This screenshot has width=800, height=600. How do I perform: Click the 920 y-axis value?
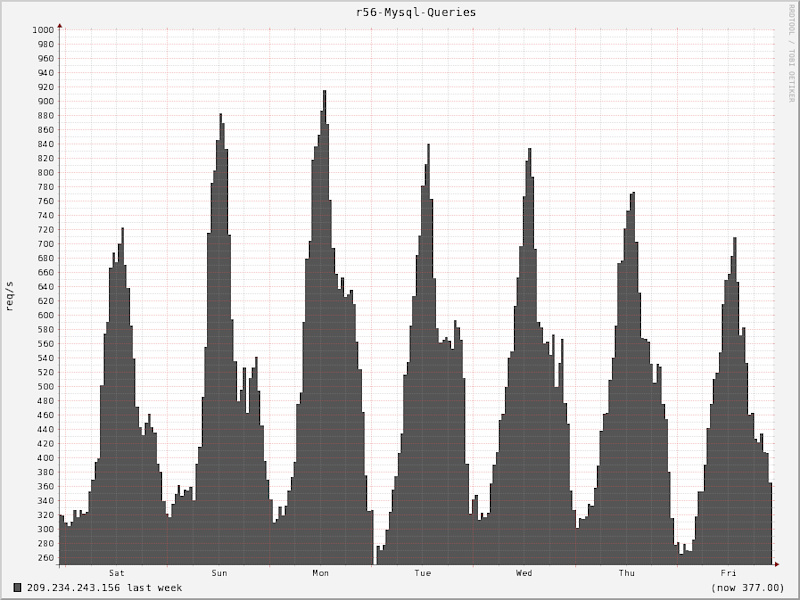point(45,87)
